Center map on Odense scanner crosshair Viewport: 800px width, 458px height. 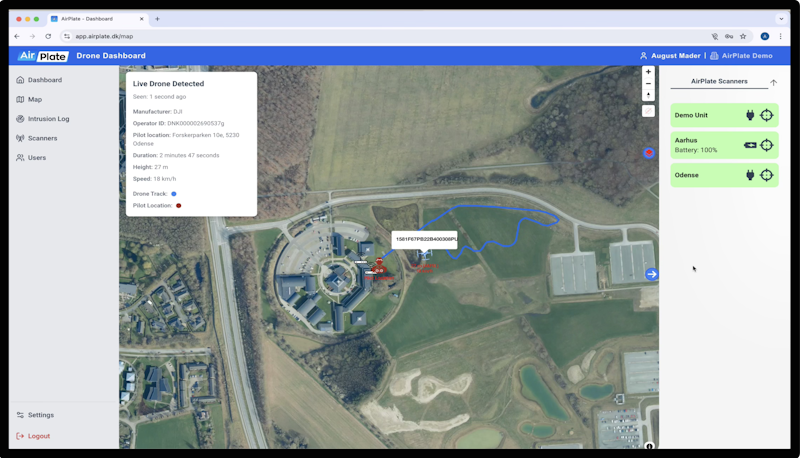pos(766,175)
